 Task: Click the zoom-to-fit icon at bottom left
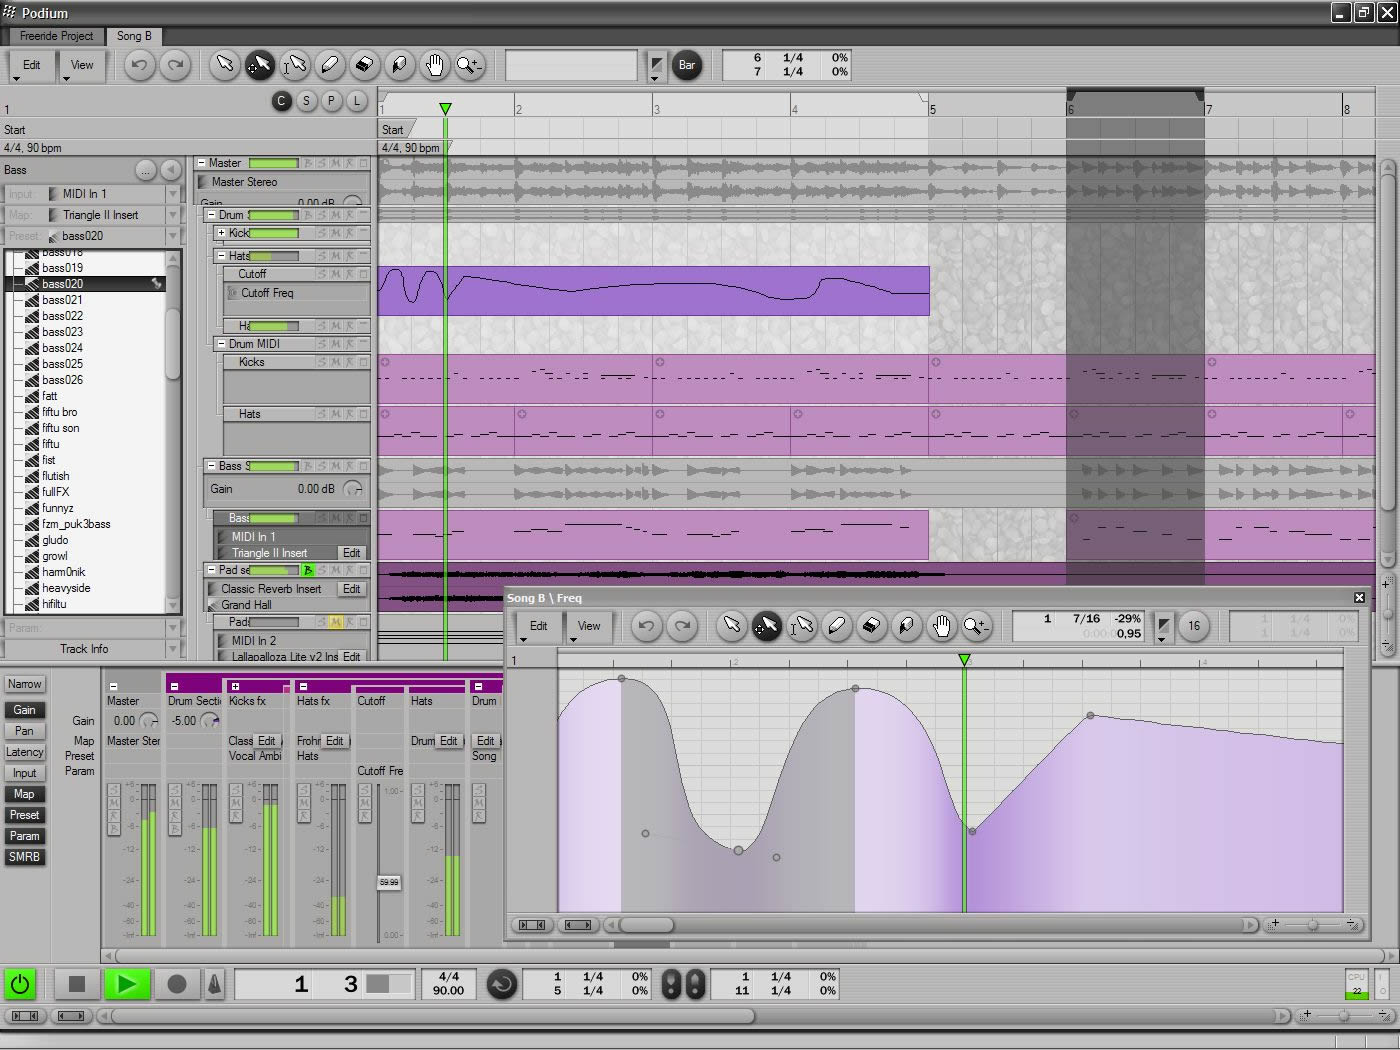[x=25, y=1016]
